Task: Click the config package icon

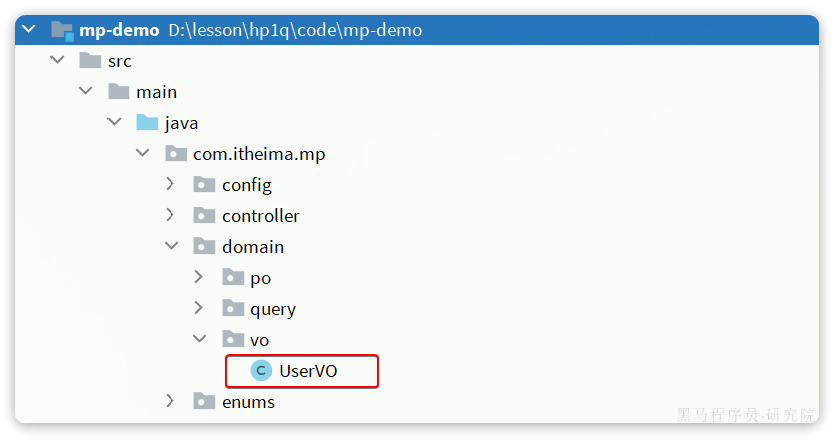Action: pos(204,185)
